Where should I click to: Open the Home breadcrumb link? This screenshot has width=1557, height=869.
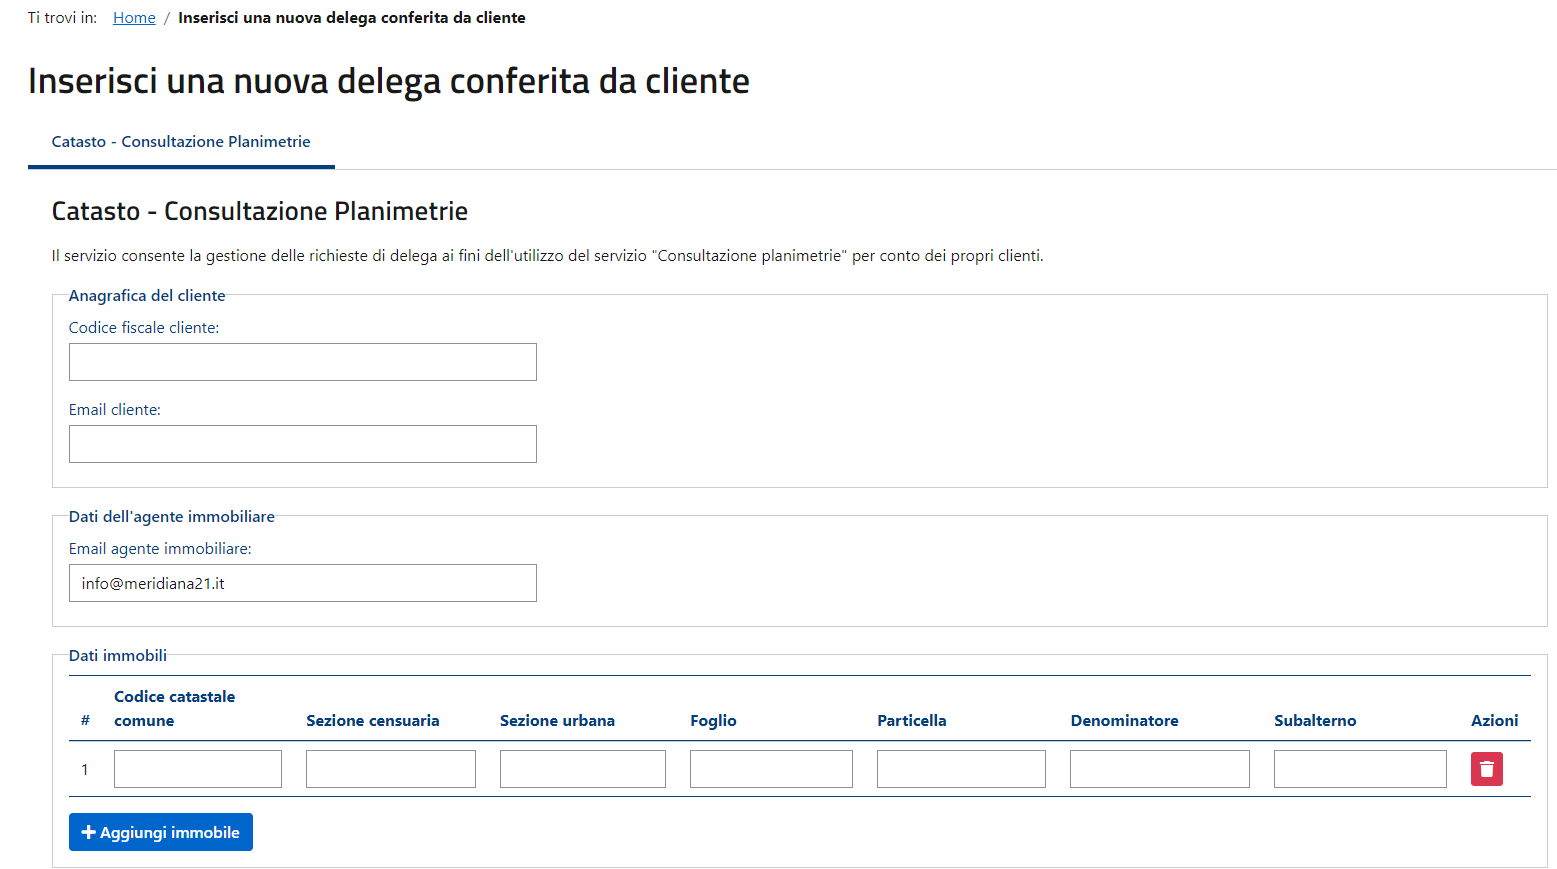pos(134,18)
